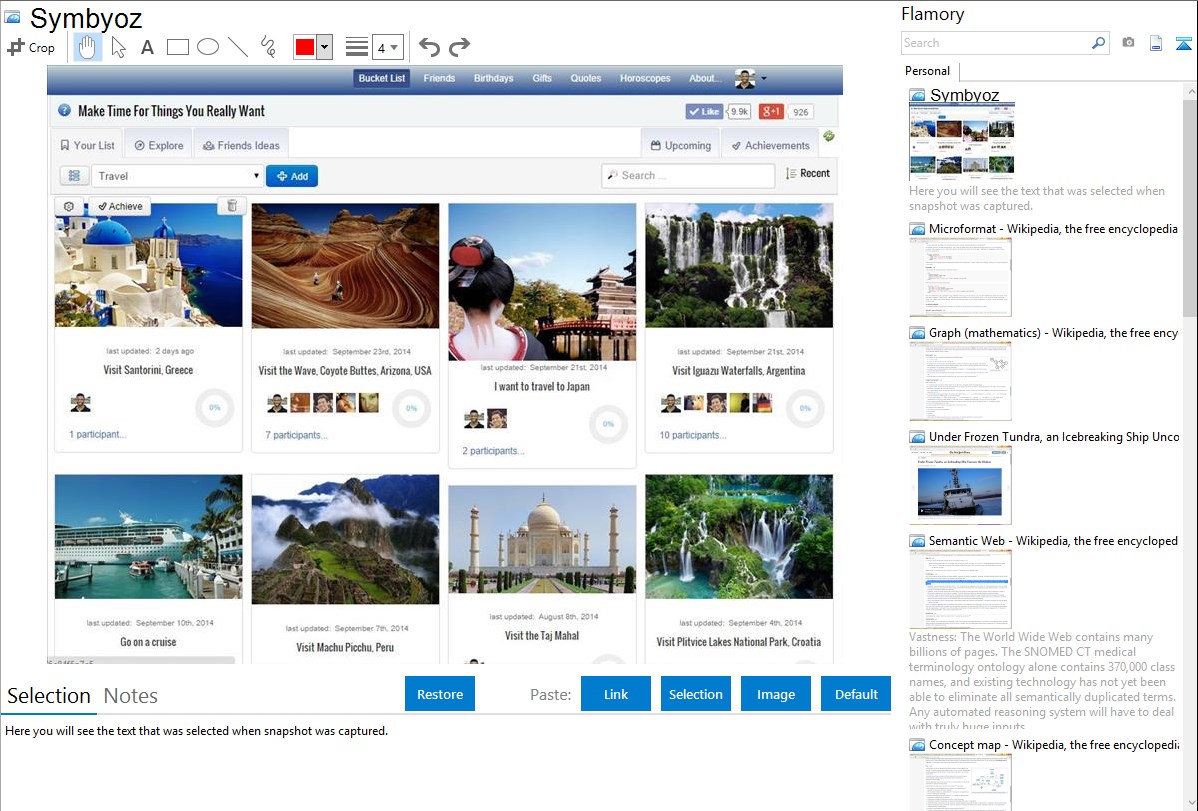Click the document icon in Flamory header
The image size is (1198, 811).
point(1156,43)
